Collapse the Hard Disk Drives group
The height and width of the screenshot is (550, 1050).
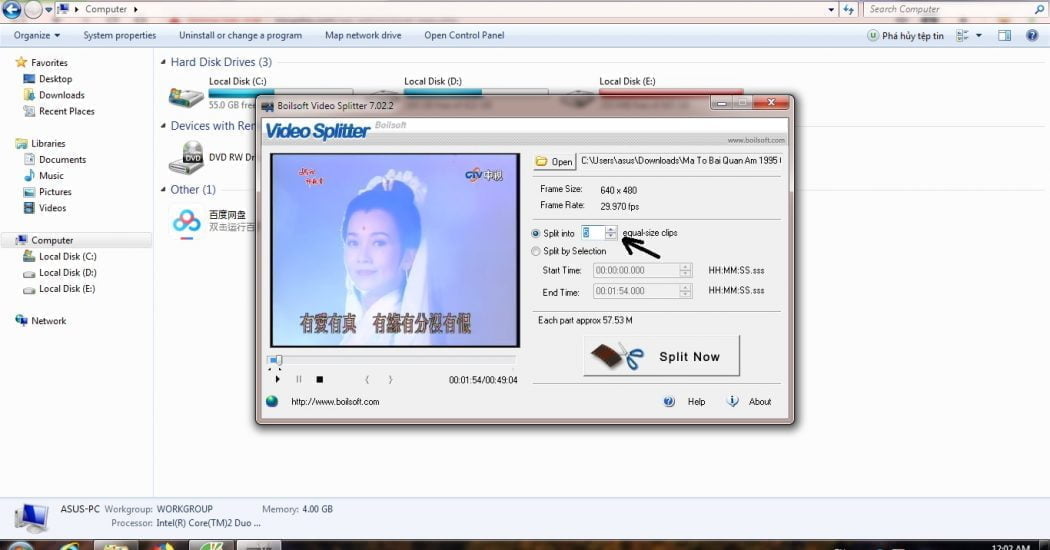[163, 62]
